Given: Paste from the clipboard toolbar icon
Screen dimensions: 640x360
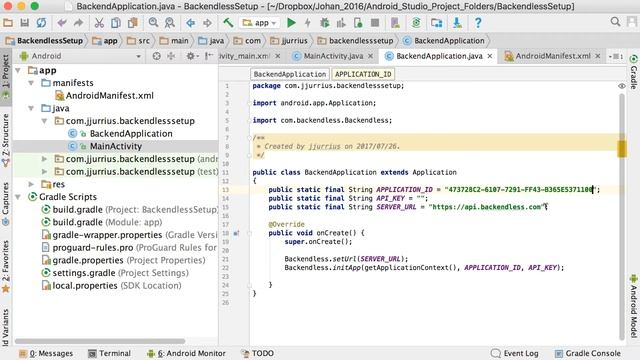Looking at the screenshot, I should [x=133, y=23].
